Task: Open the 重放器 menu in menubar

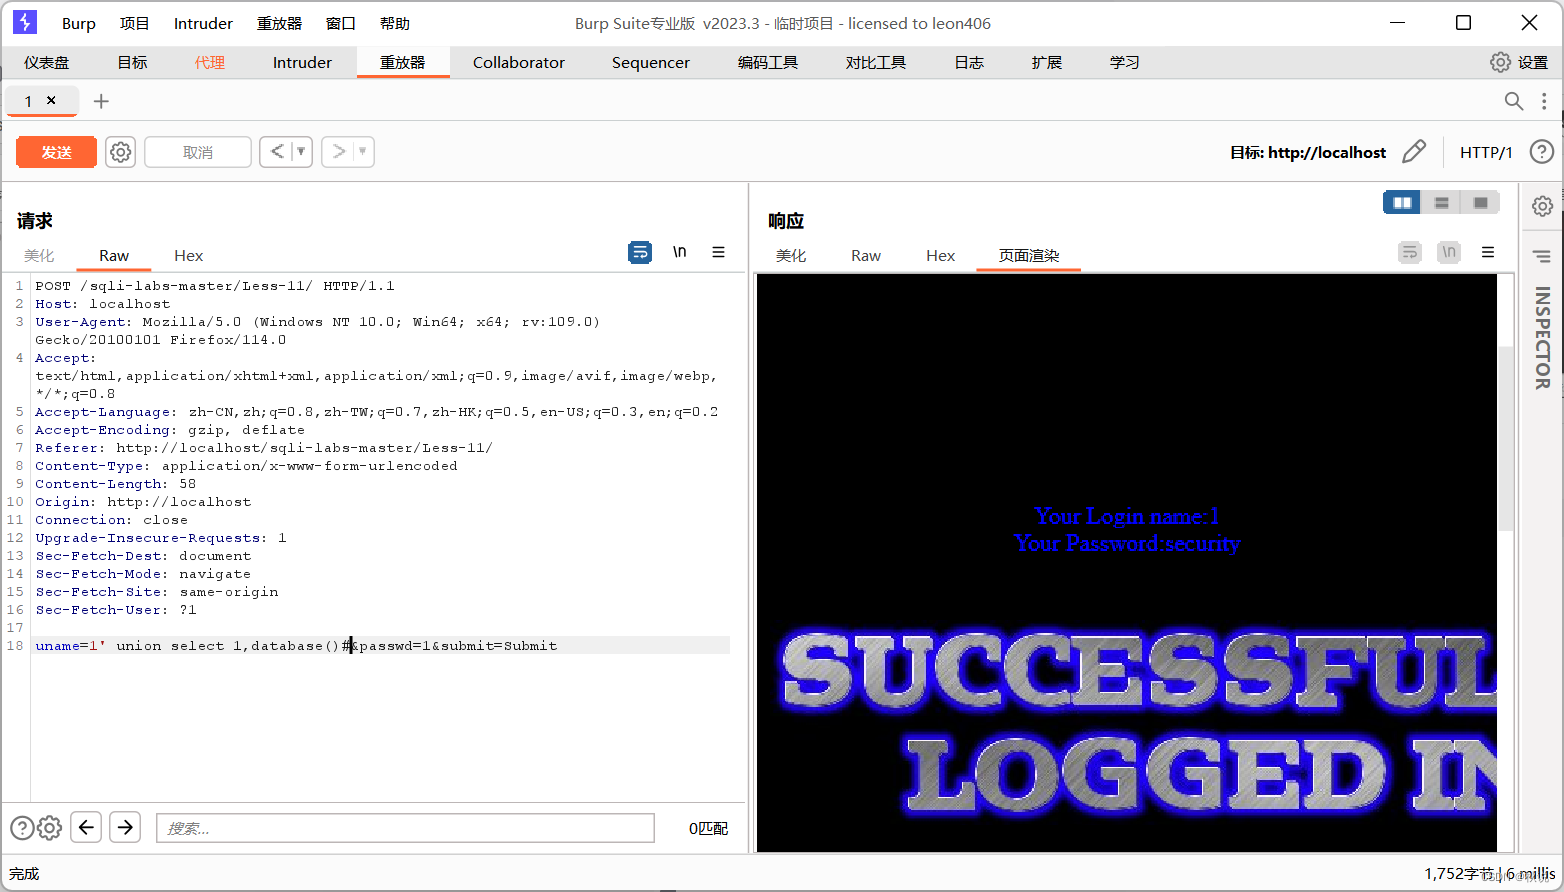Action: tap(279, 23)
